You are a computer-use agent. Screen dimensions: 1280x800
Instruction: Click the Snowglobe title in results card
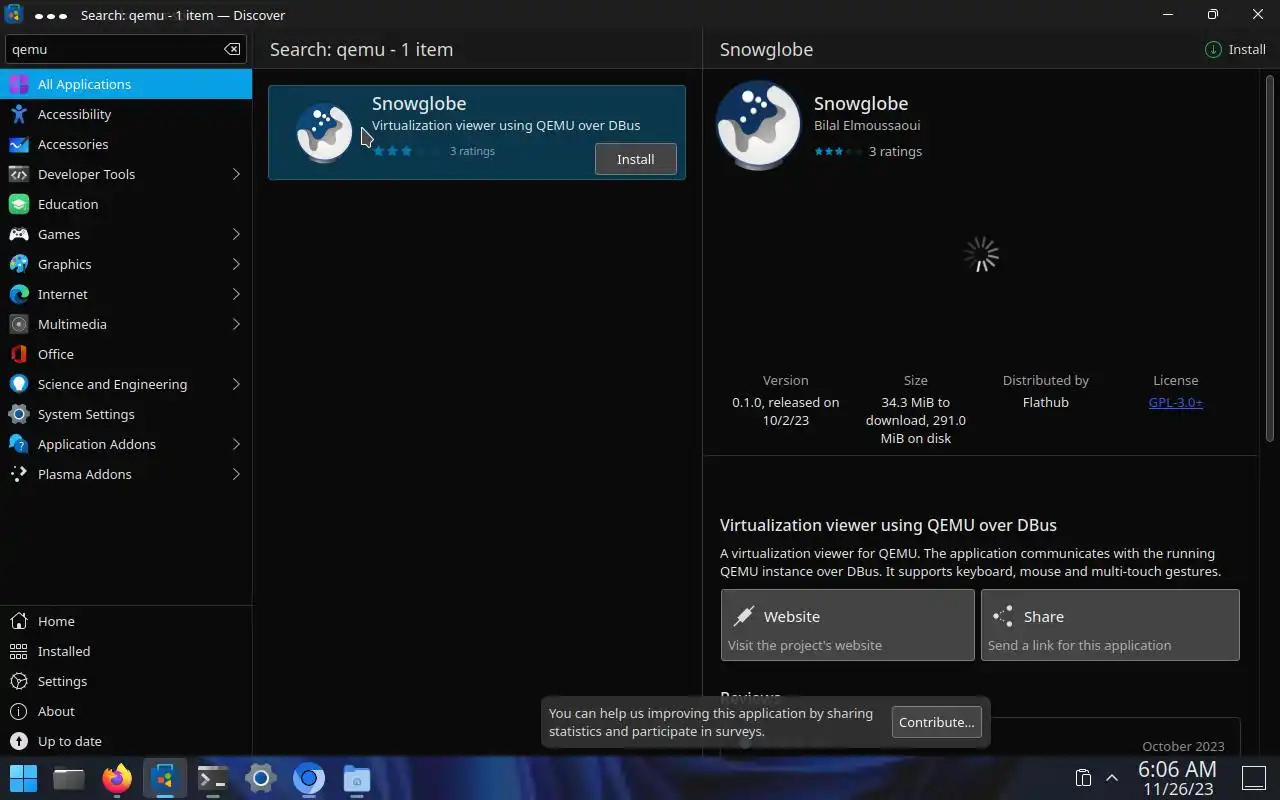pos(419,103)
